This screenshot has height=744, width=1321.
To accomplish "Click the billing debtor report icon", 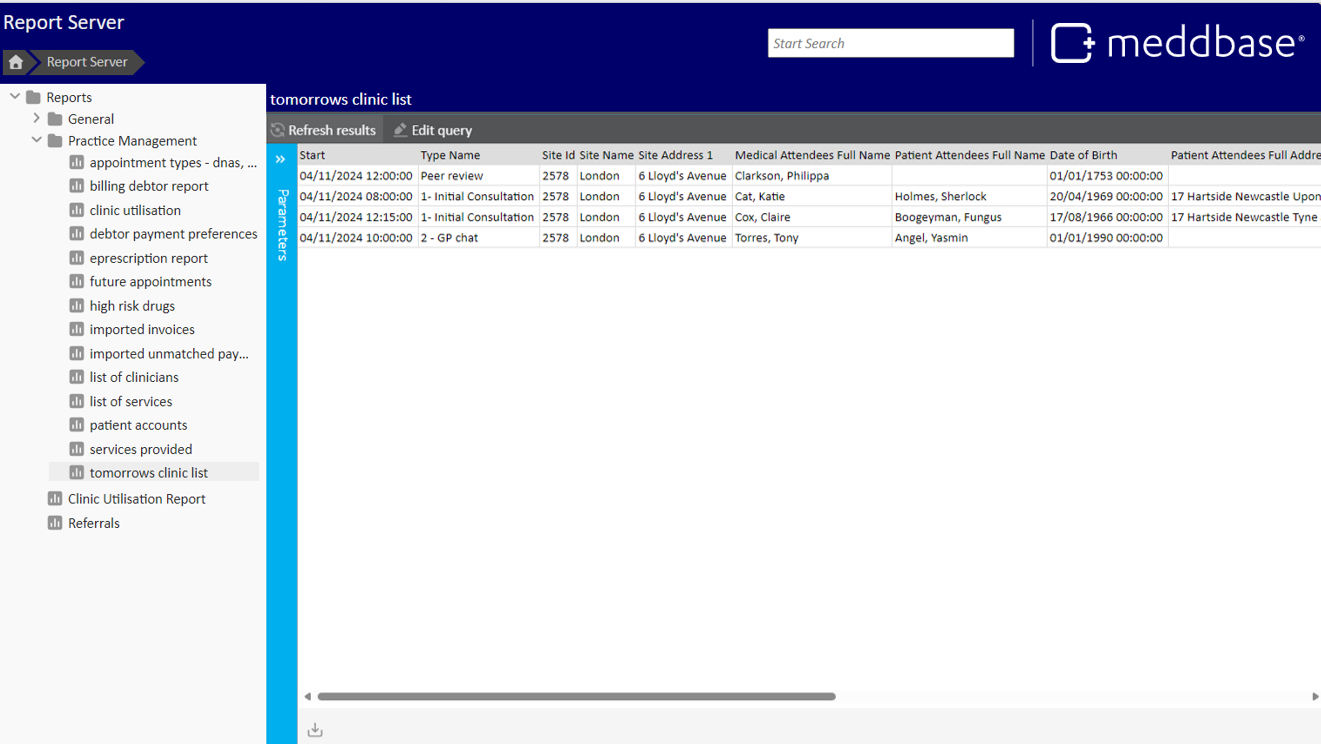I will click(x=76, y=186).
